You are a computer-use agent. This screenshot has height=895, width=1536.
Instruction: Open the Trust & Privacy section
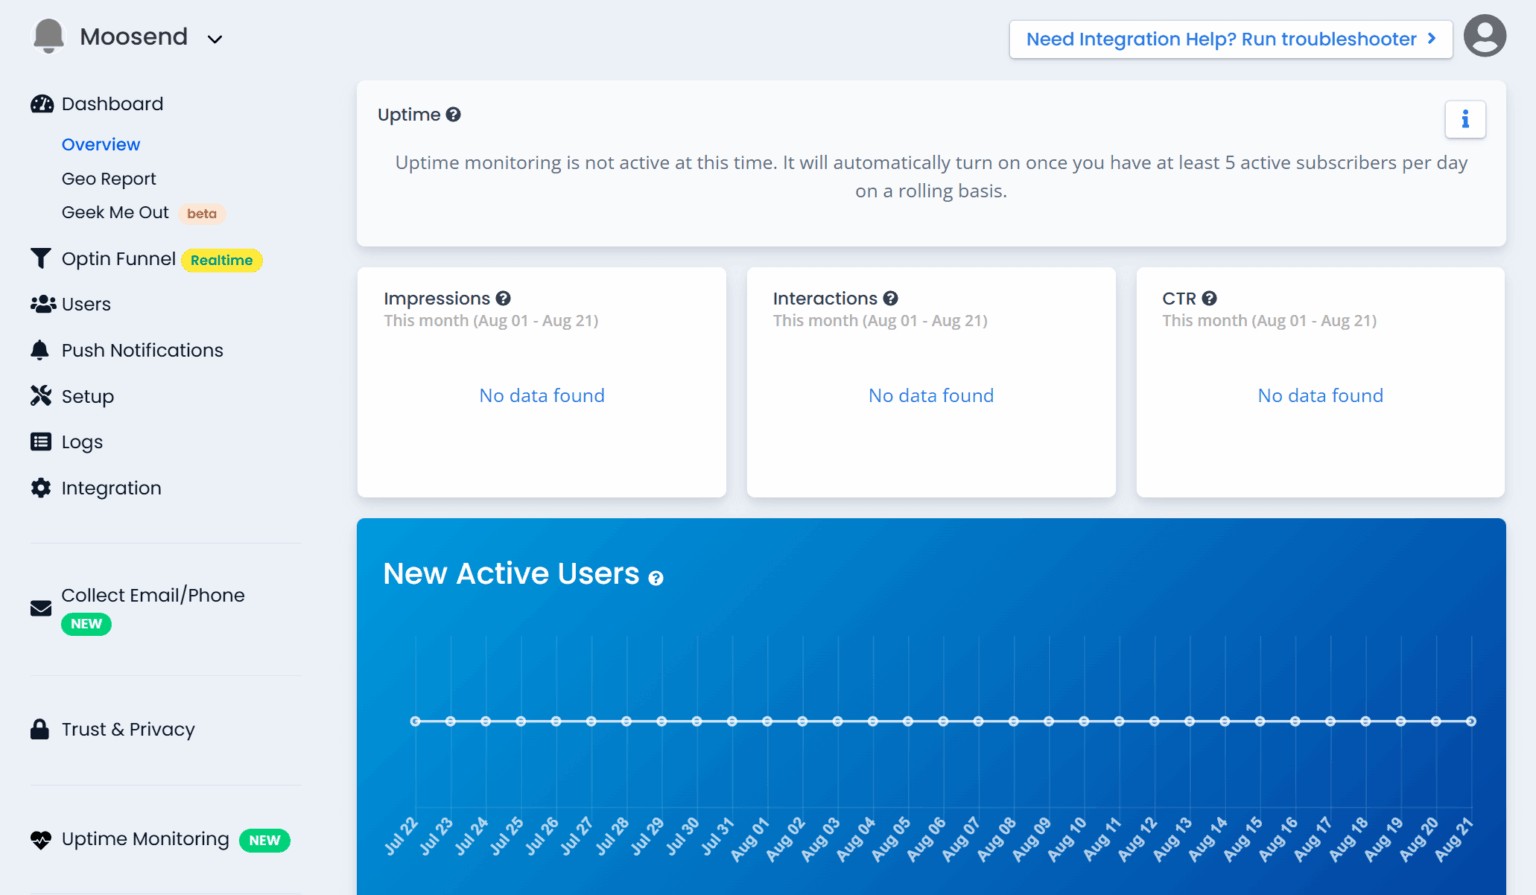(x=128, y=729)
